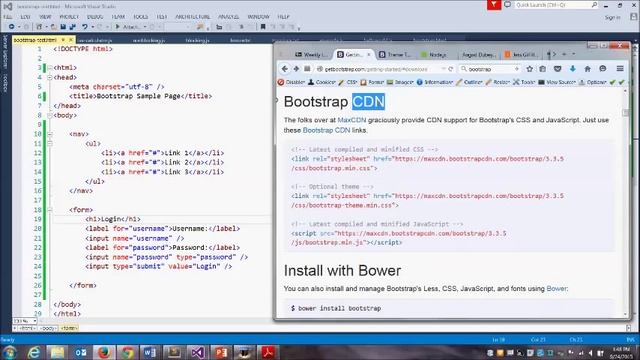640x360 pixels.
Task: Go forward in Firefox with the forward arrow
Action: click(296, 69)
